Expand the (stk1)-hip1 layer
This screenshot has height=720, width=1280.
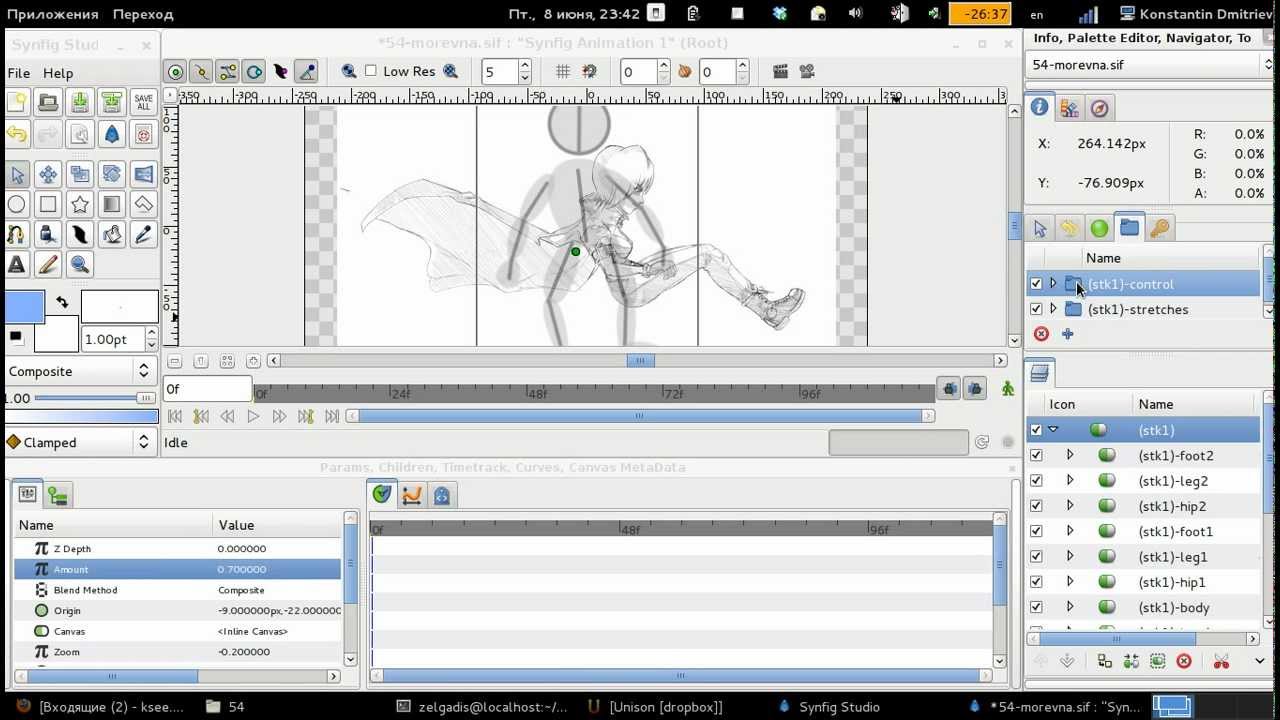click(x=1070, y=582)
